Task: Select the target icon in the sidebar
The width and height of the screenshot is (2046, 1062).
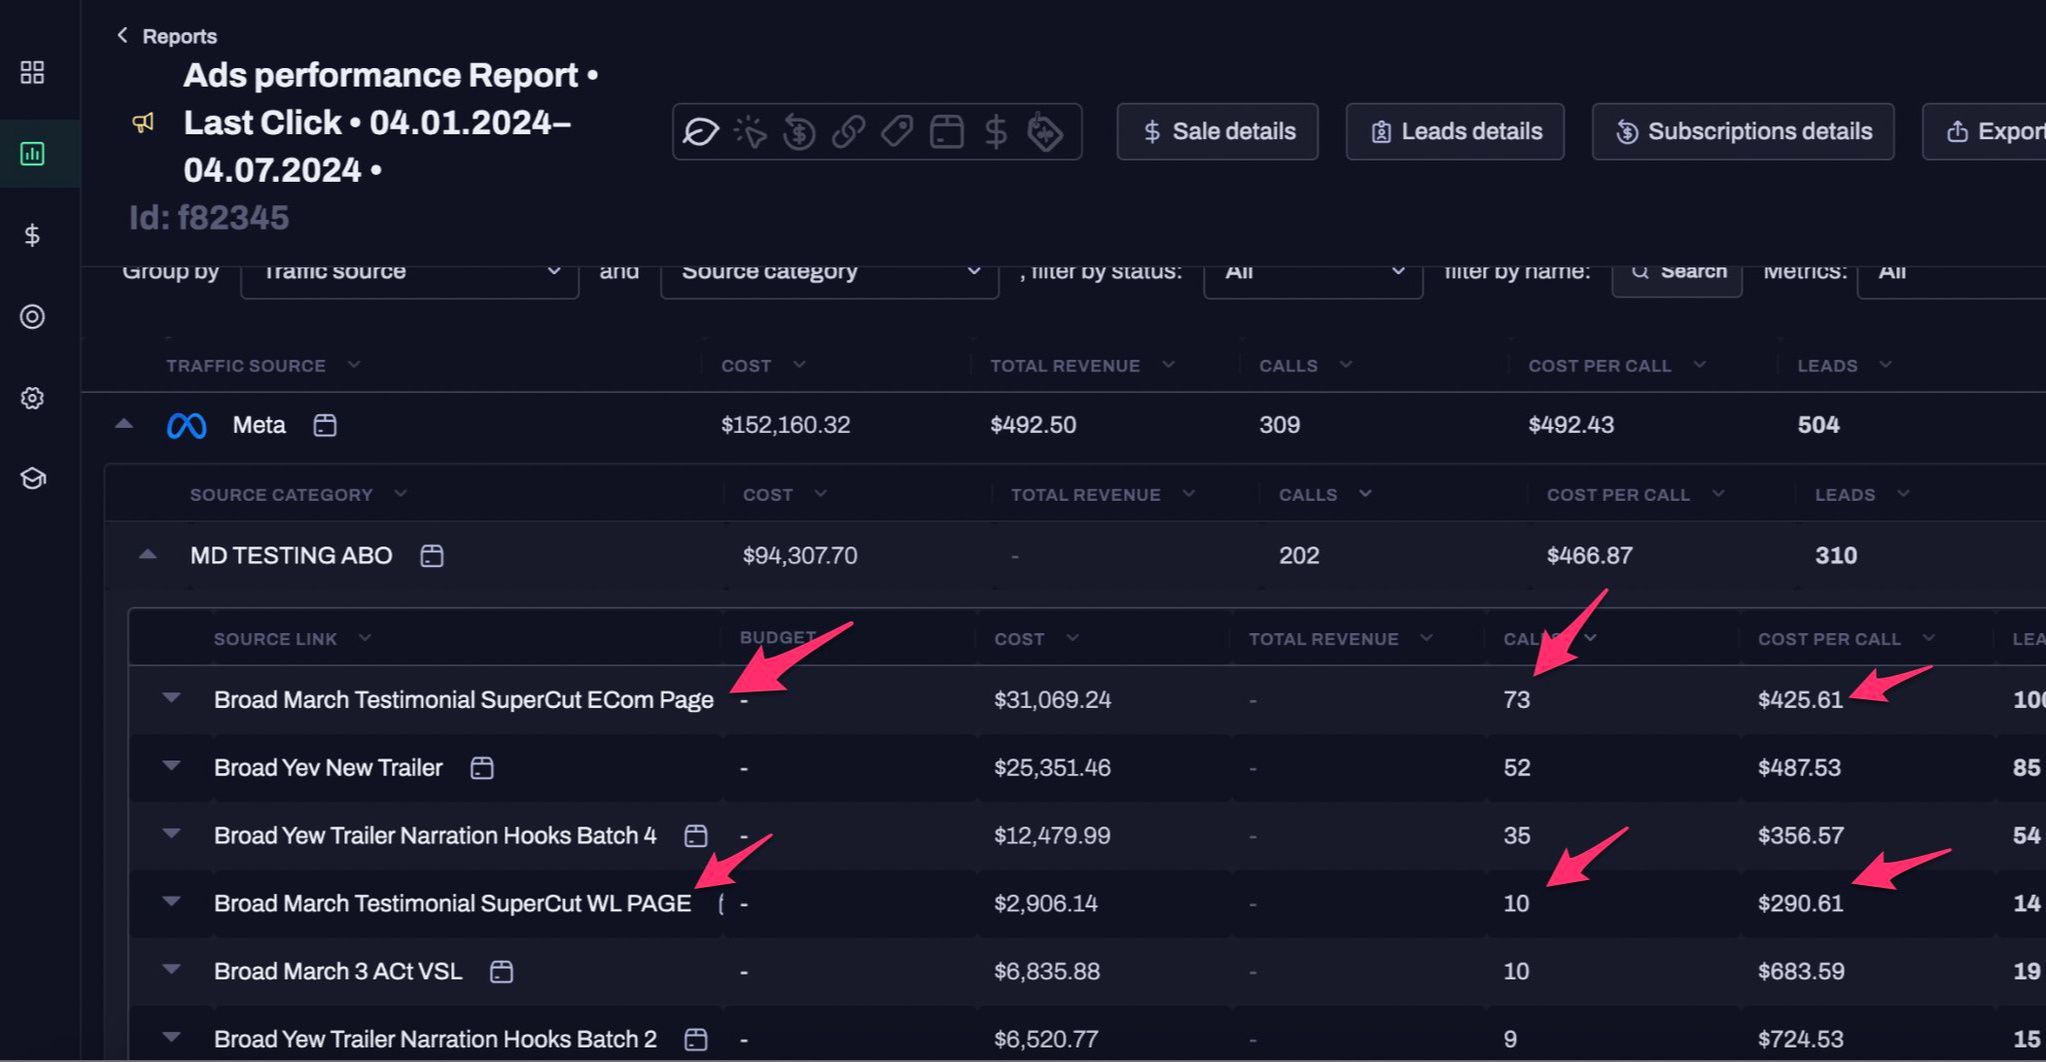Action: coord(32,317)
